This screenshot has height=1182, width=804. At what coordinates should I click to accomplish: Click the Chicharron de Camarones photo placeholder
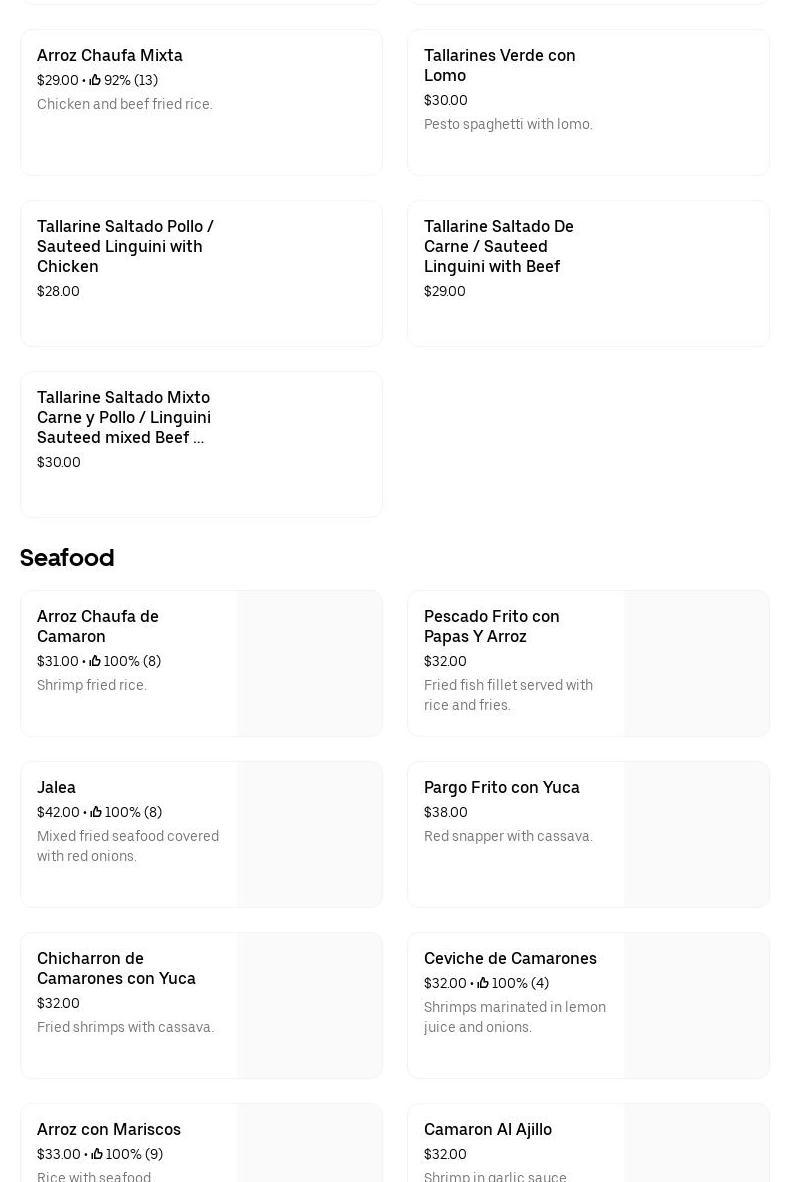310,1005
